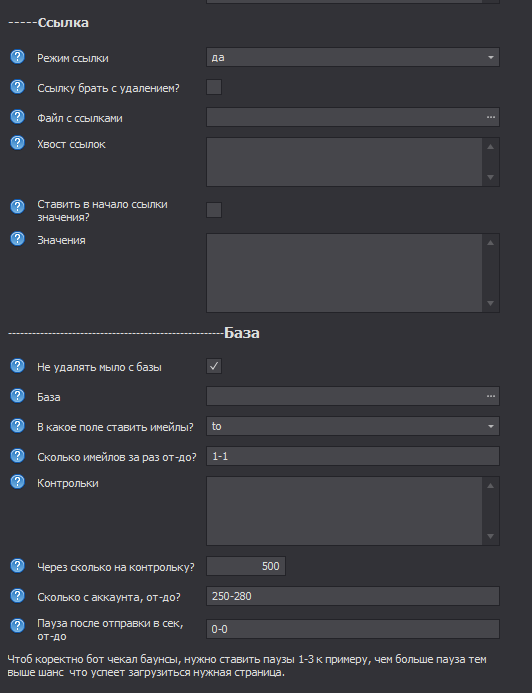Enable Ссылку брать с удалением checkbox
This screenshot has height=693, width=532.
(214, 87)
